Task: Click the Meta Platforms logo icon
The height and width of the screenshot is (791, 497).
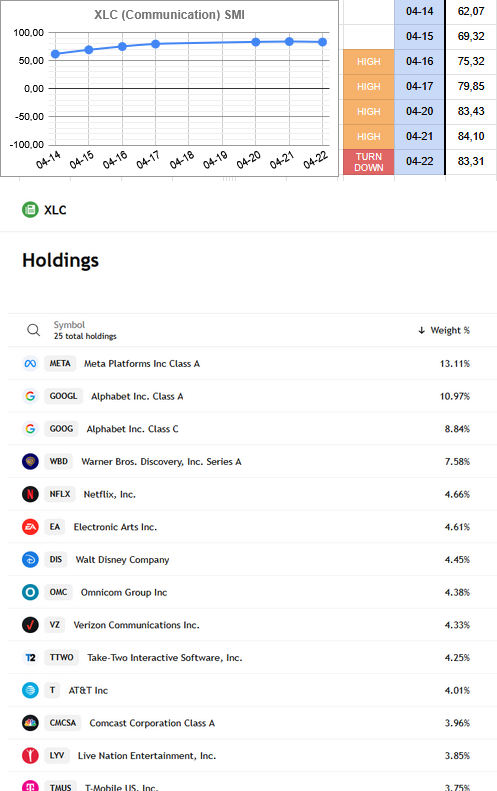Action: tap(30, 364)
